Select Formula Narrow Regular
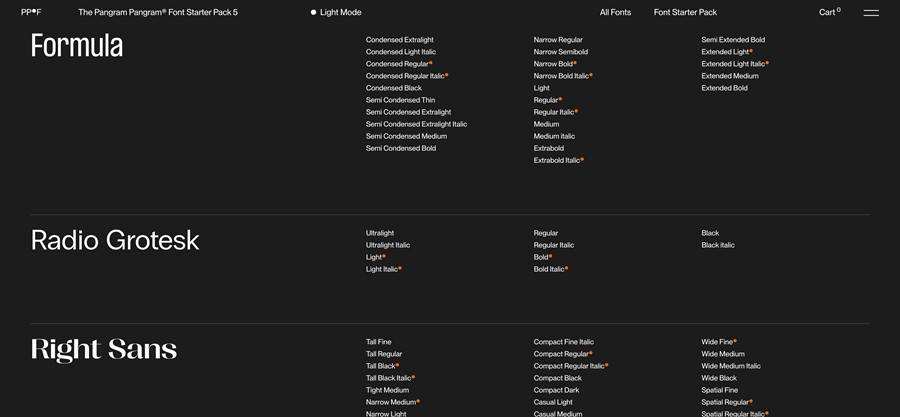 (x=558, y=40)
